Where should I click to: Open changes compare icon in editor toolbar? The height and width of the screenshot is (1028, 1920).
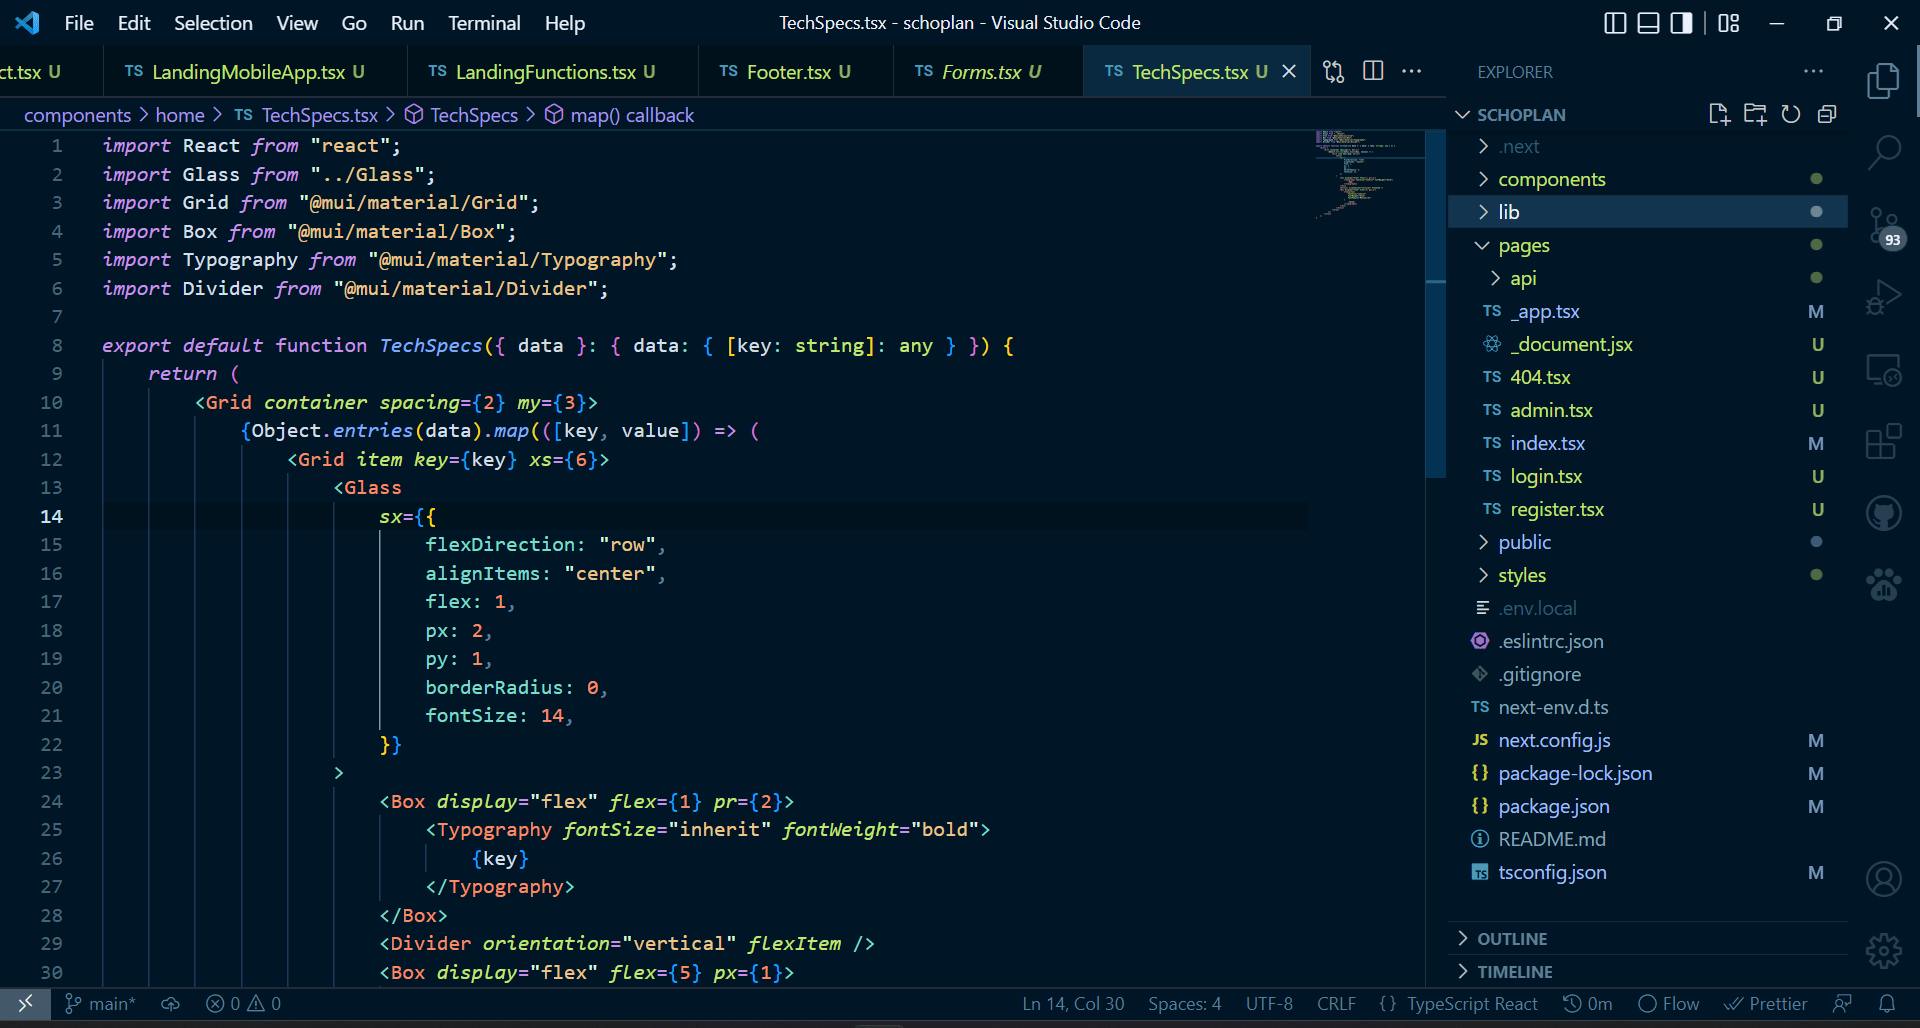(1334, 71)
